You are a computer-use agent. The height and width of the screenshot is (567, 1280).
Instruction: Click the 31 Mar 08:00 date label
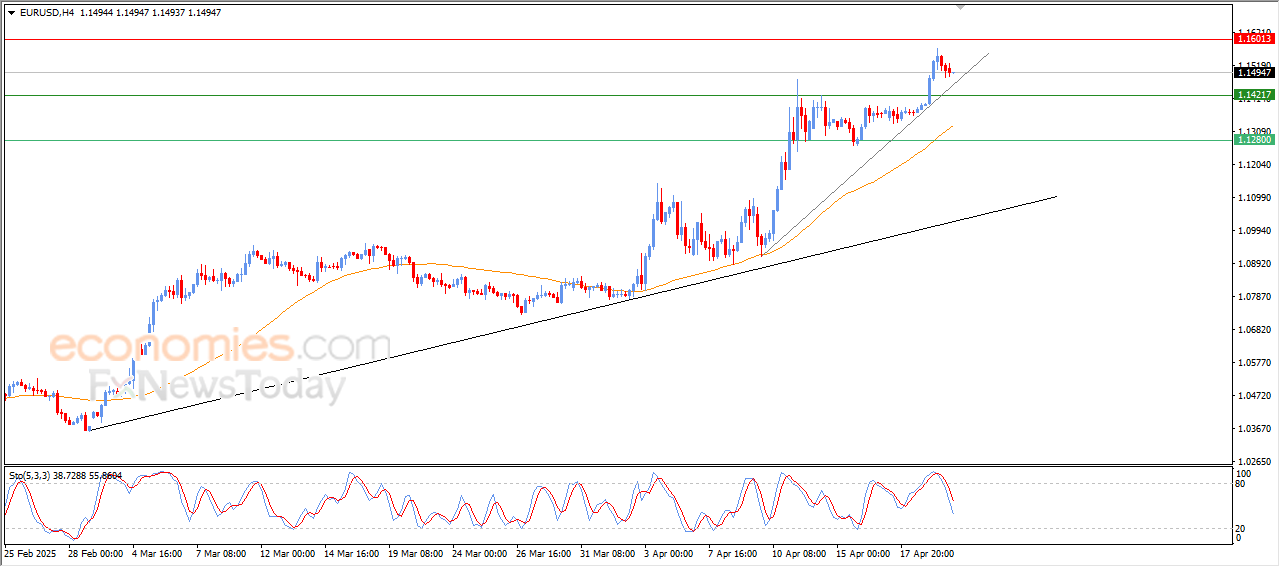[609, 552]
